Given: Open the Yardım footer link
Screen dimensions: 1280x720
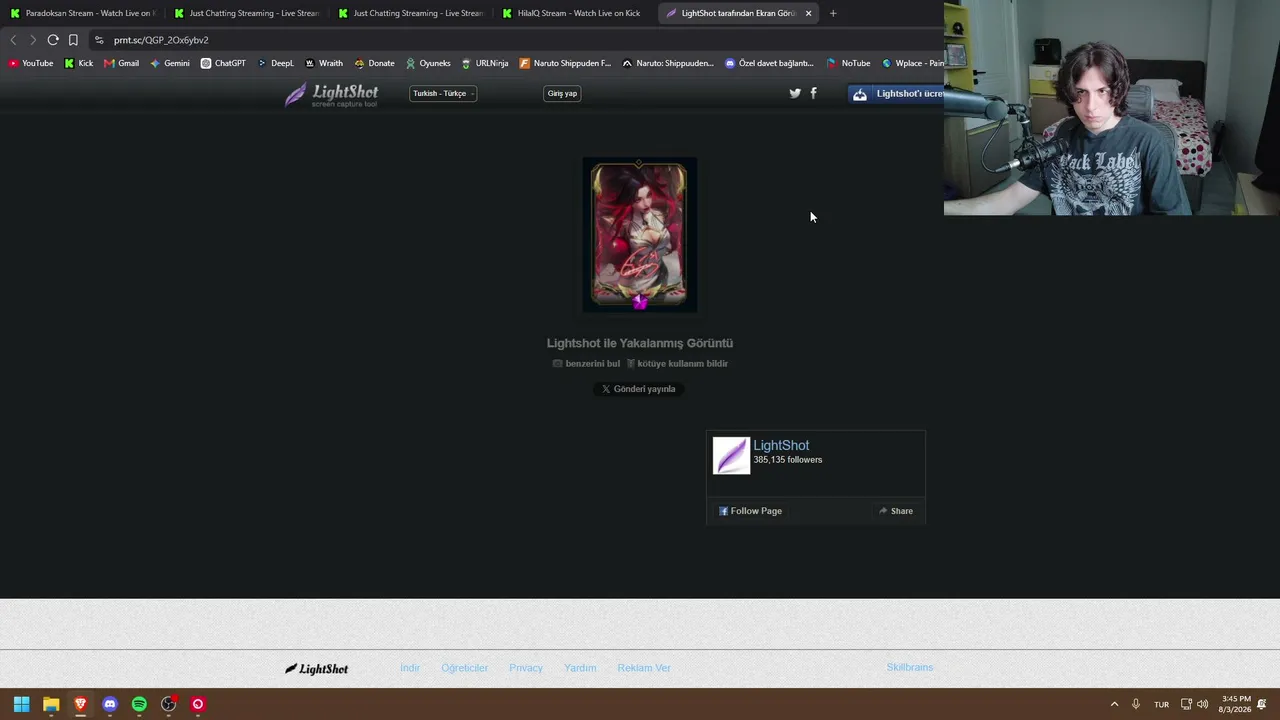Looking at the screenshot, I should 580,668.
